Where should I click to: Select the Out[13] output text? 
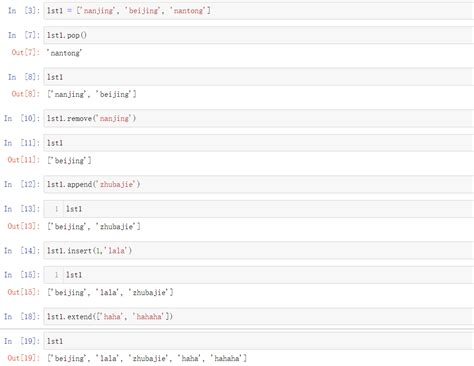pyautogui.click(x=94, y=227)
